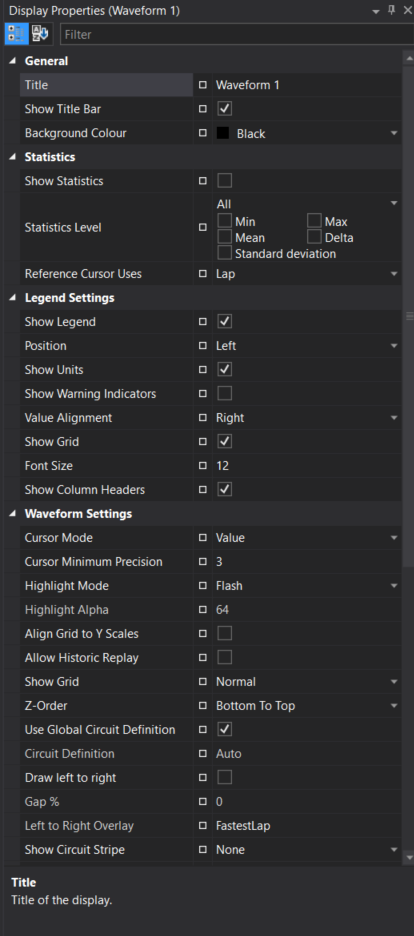Enable Show Statistics checkbox

click(224, 181)
